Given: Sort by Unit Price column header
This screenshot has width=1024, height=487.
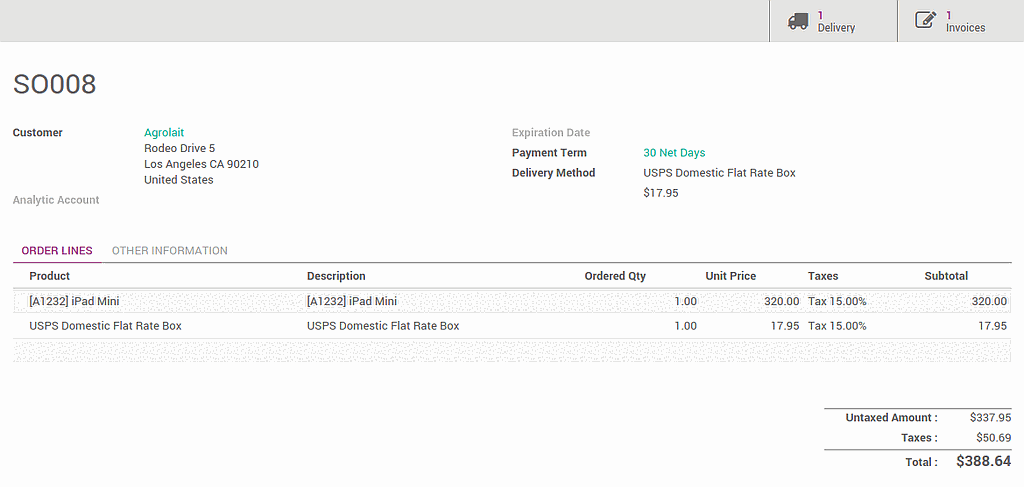Looking at the screenshot, I should (730, 276).
